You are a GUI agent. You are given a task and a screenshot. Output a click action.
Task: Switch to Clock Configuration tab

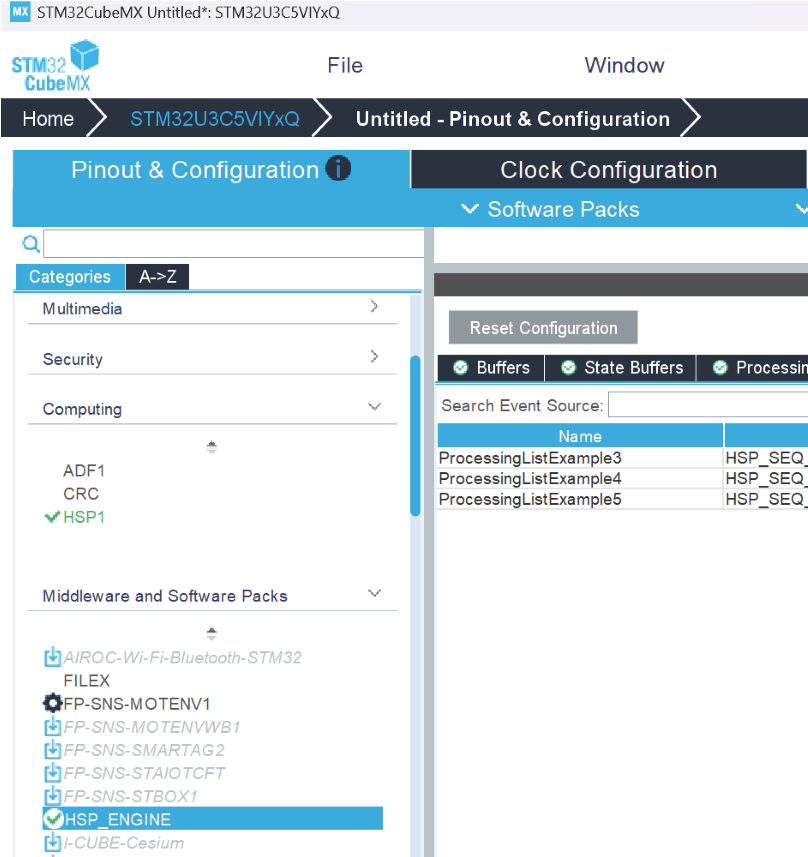(x=608, y=169)
